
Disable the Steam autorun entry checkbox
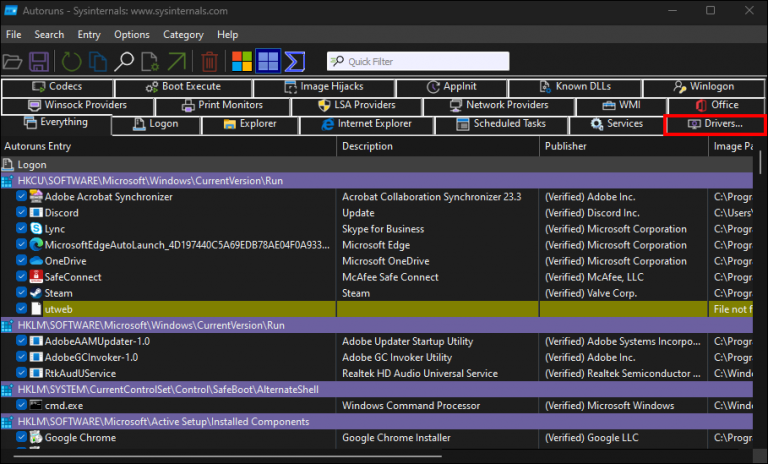tap(22, 293)
